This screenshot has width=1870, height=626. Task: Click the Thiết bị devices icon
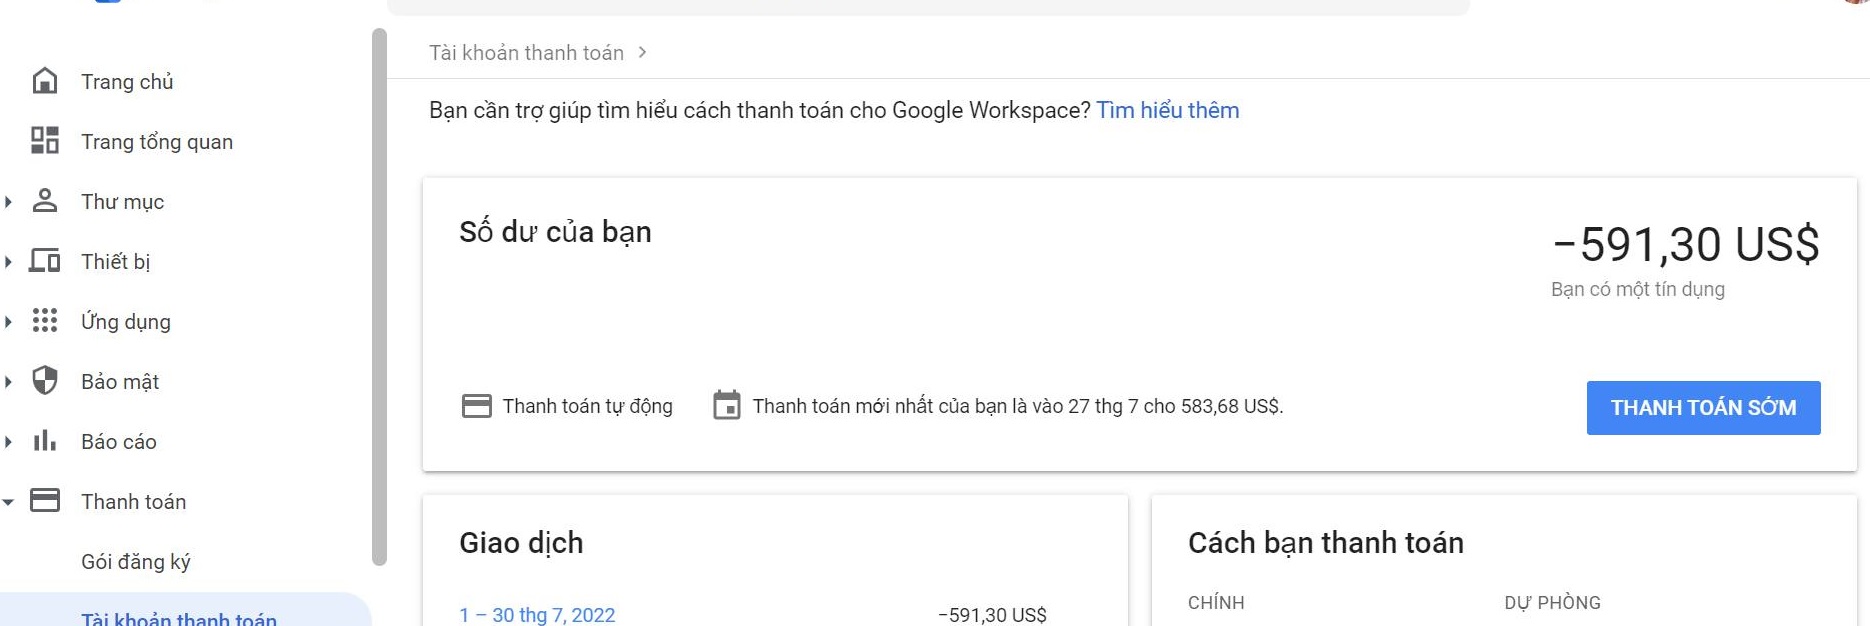(45, 261)
